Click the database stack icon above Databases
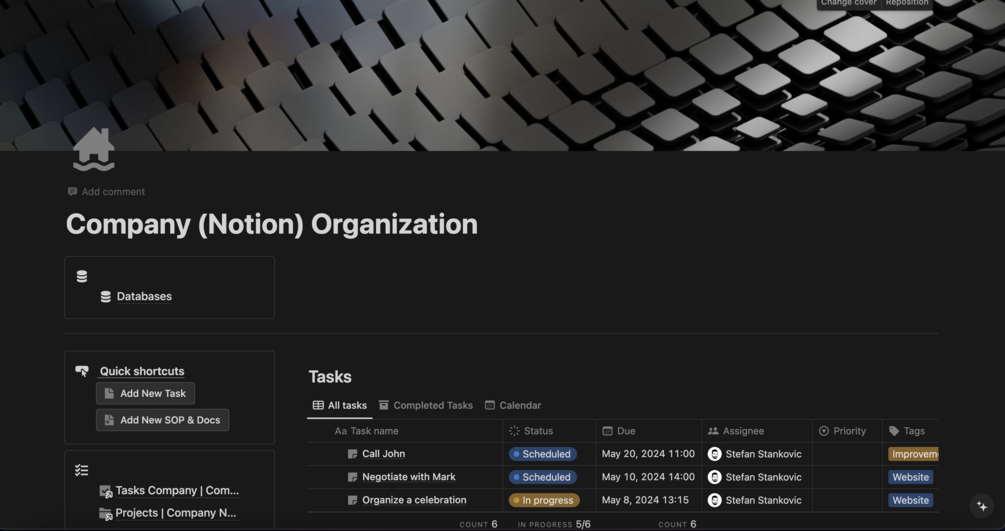1005x531 pixels. 81,276
